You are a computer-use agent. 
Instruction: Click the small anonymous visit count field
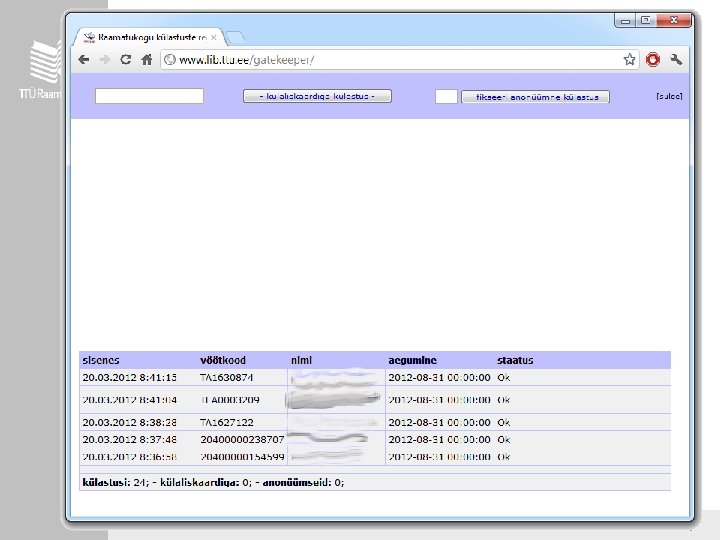pyautogui.click(x=446, y=96)
